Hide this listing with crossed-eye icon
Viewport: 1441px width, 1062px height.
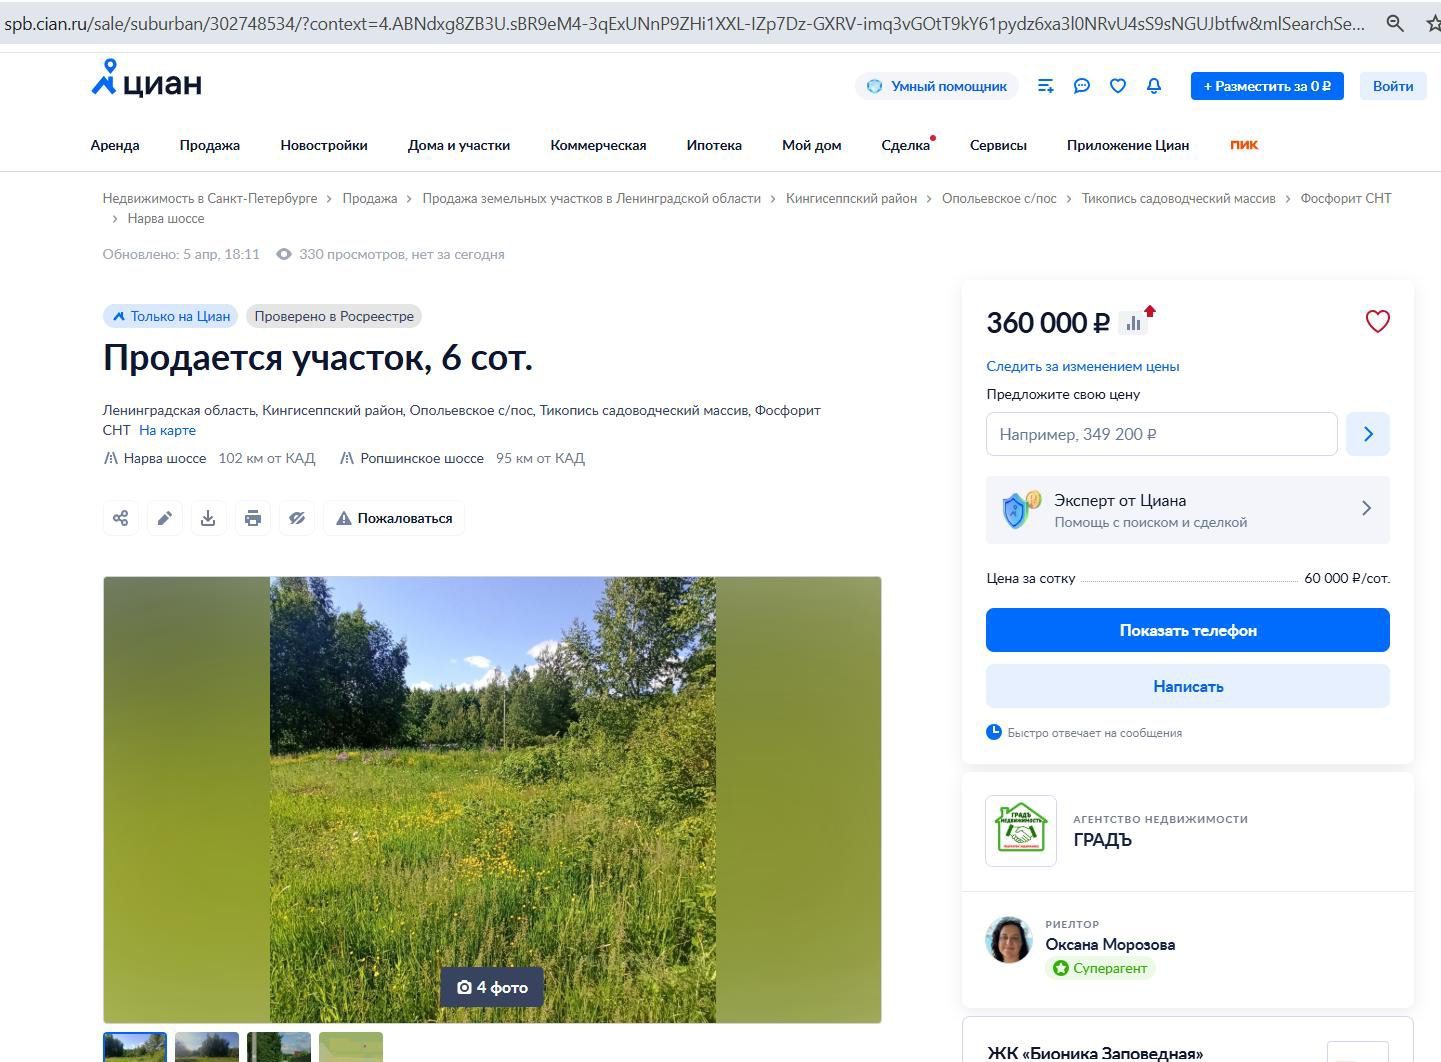click(297, 518)
